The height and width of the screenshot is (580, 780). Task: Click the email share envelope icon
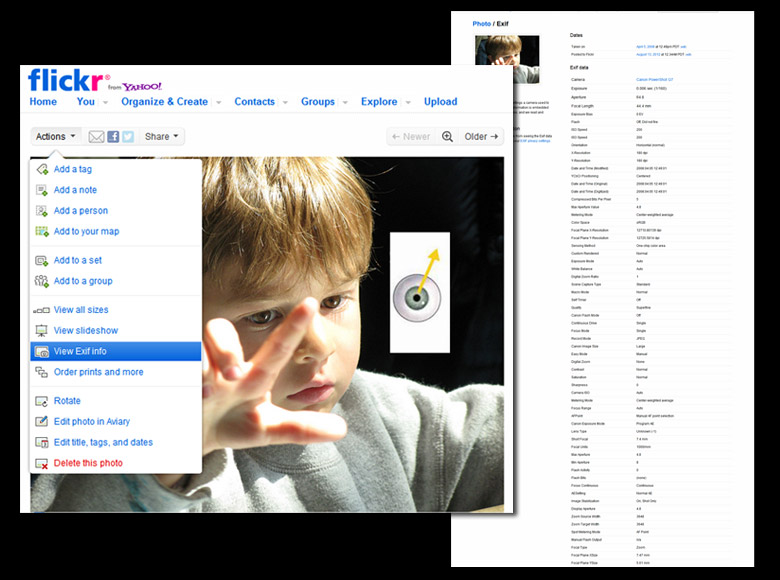pyautogui.click(x=96, y=137)
